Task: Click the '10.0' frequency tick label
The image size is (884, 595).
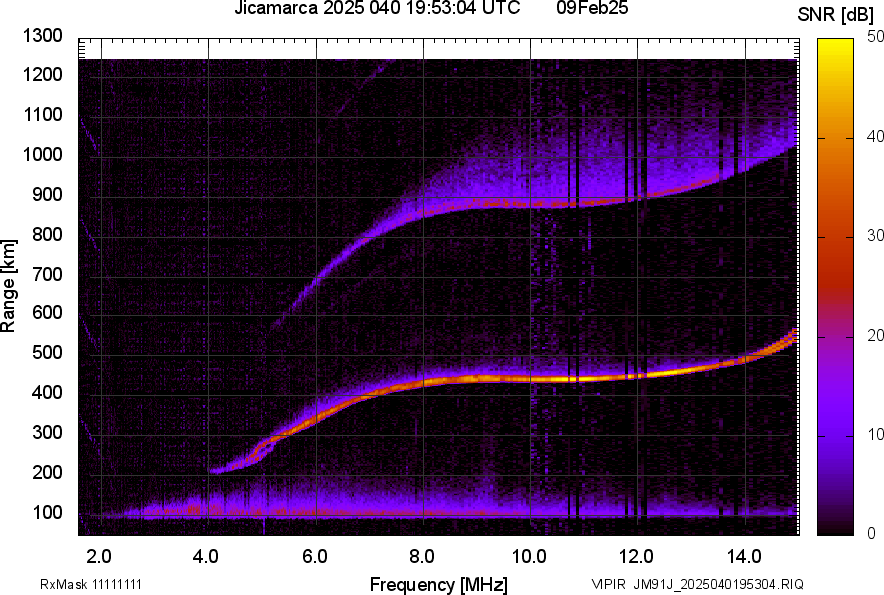Action: click(x=528, y=556)
